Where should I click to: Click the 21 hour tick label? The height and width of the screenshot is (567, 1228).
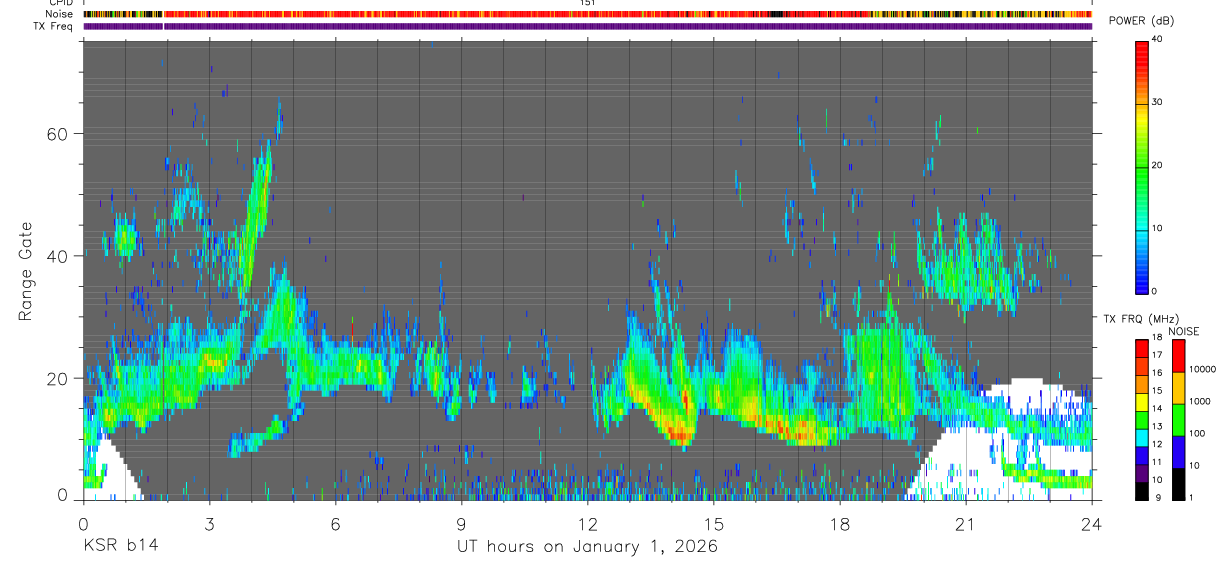pyautogui.click(x=966, y=523)
